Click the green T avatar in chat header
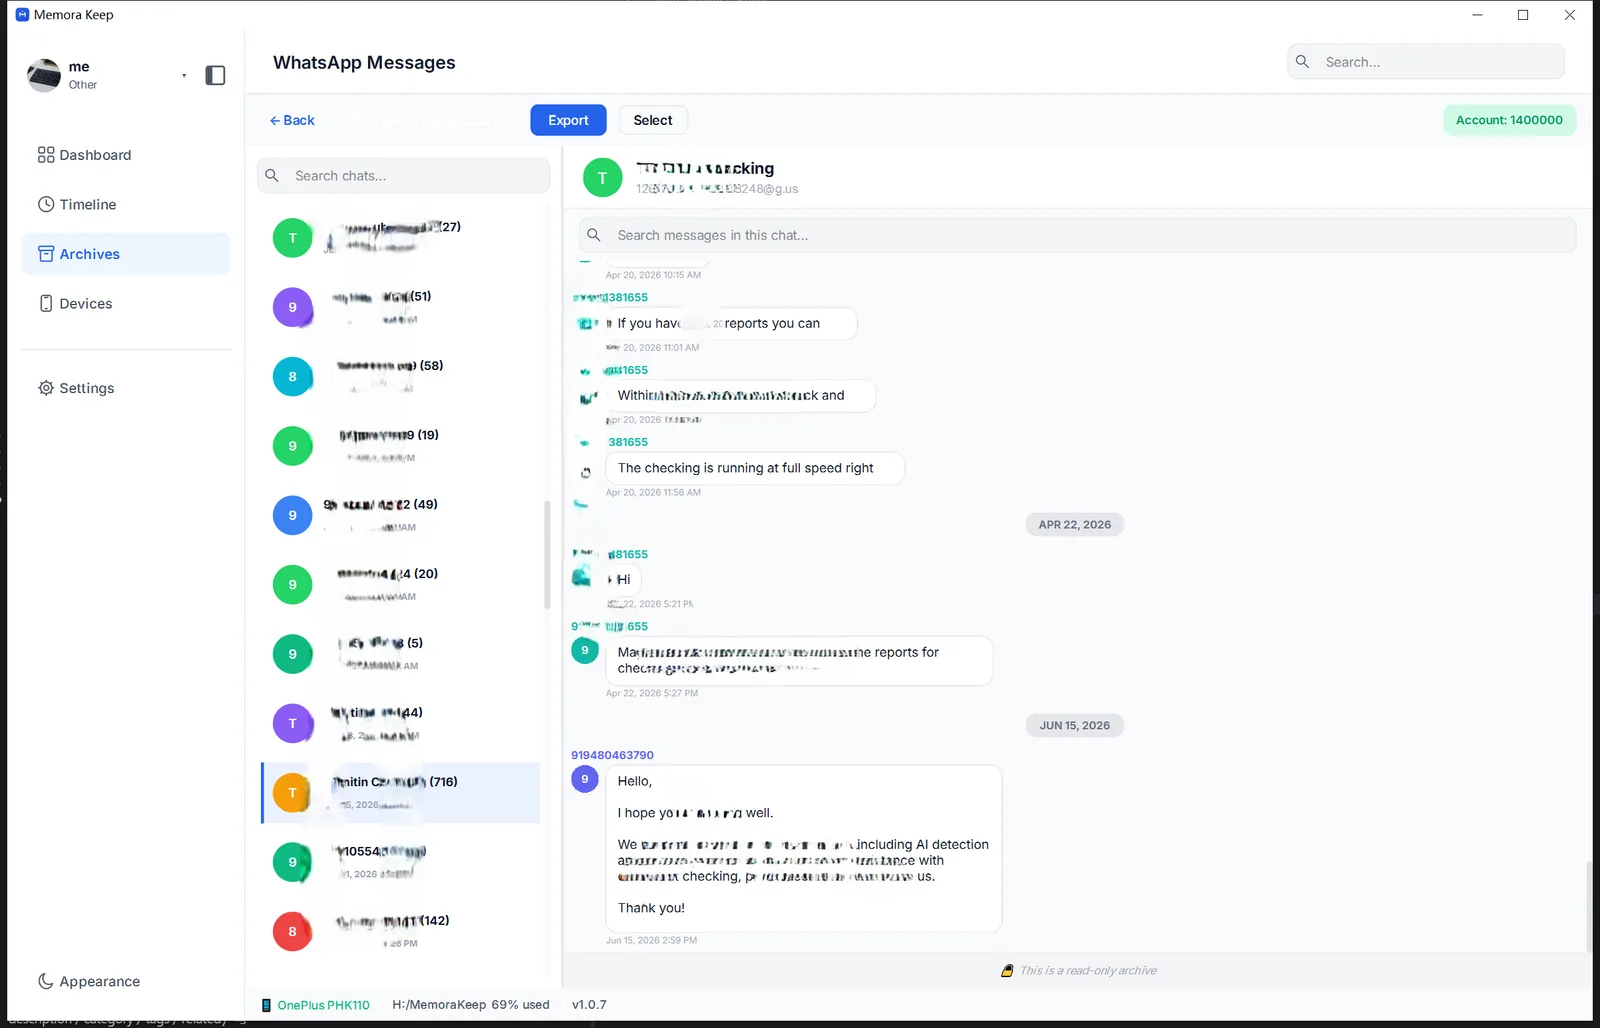The width and height of the screenshot is (1600, 1028). (602, 178)
